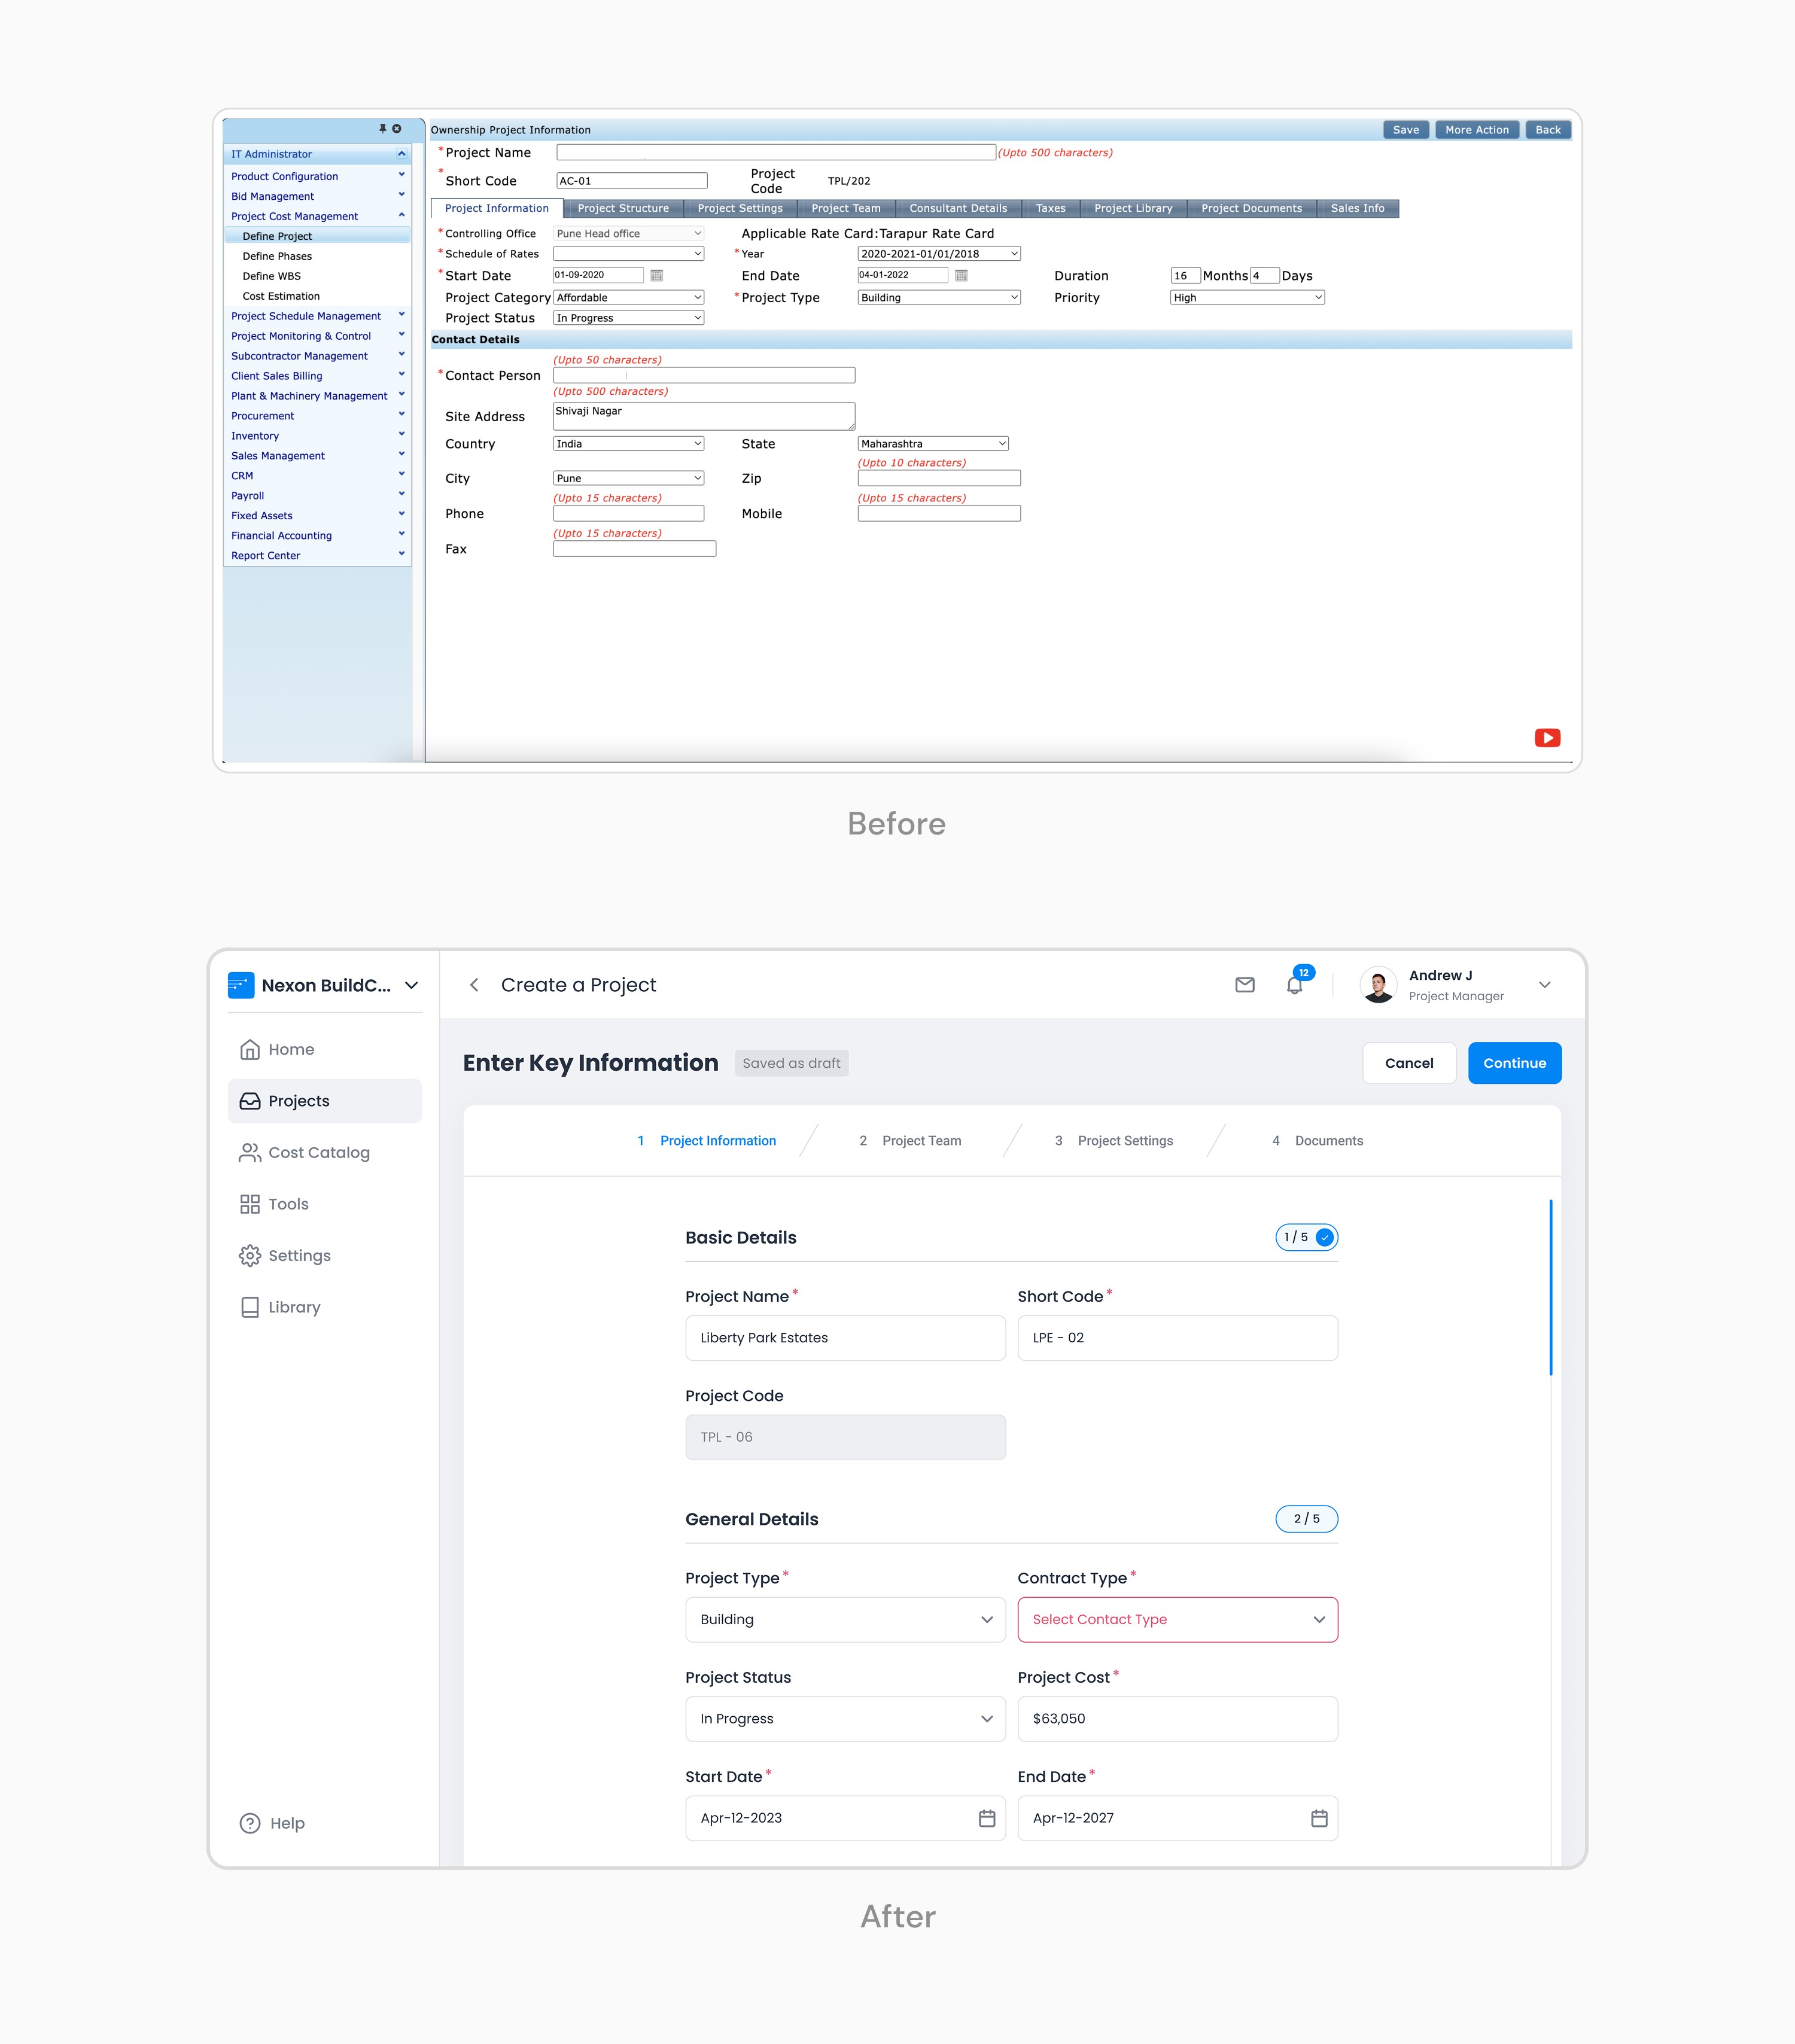The image size is (1795, 2044).
Task: Click the More Action button
Action: click(1477, 130)
